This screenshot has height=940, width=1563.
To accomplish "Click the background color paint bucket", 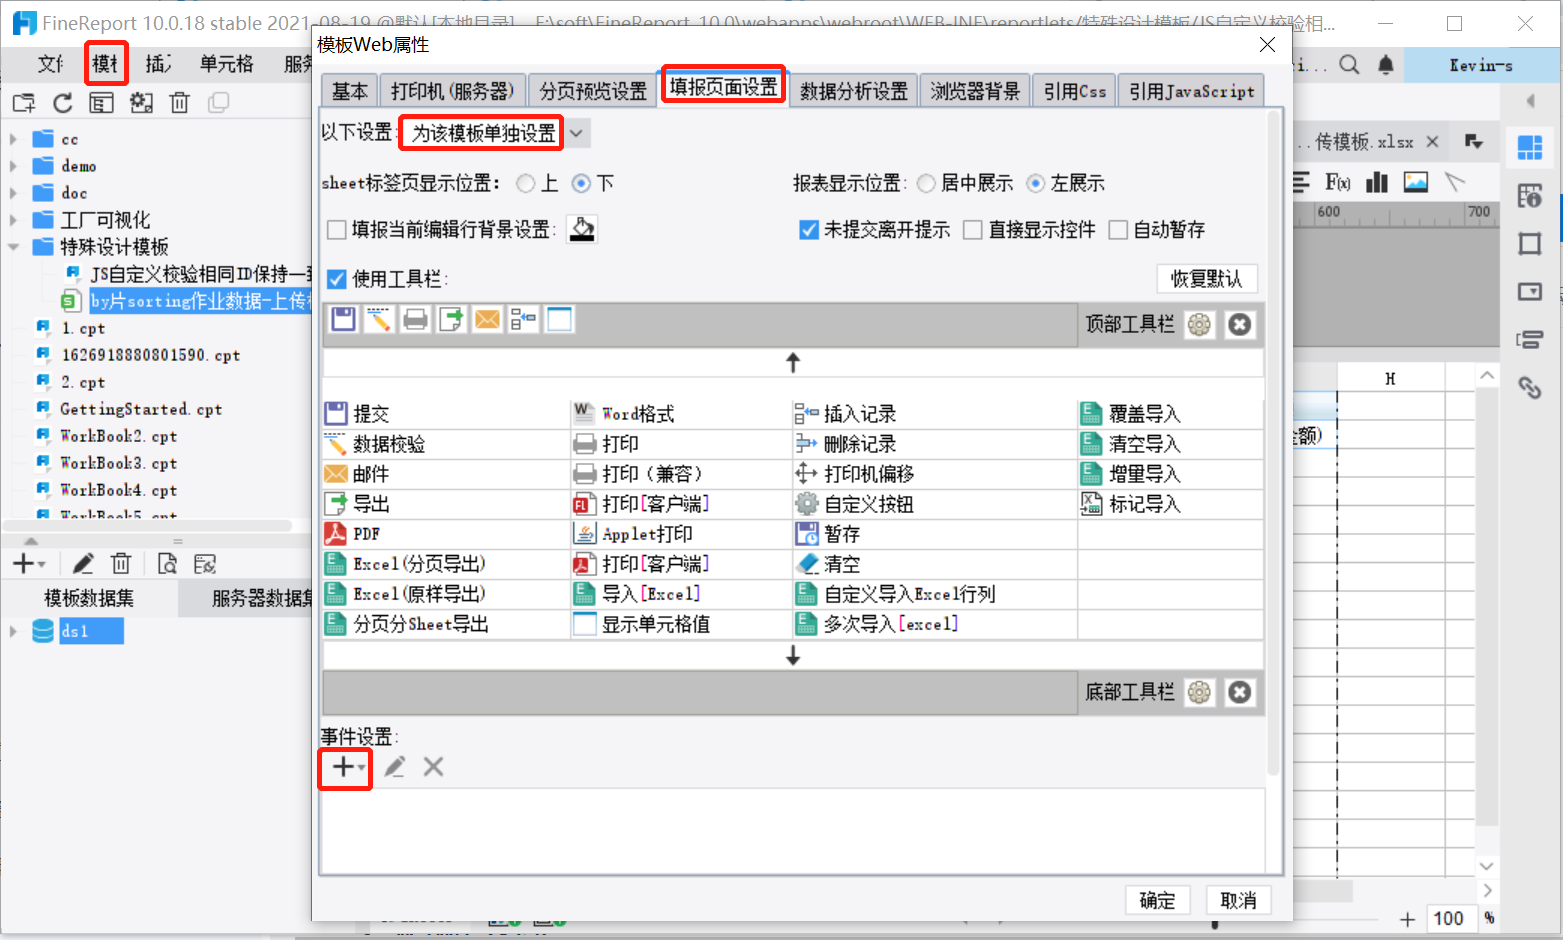I will tap(582, 229).
